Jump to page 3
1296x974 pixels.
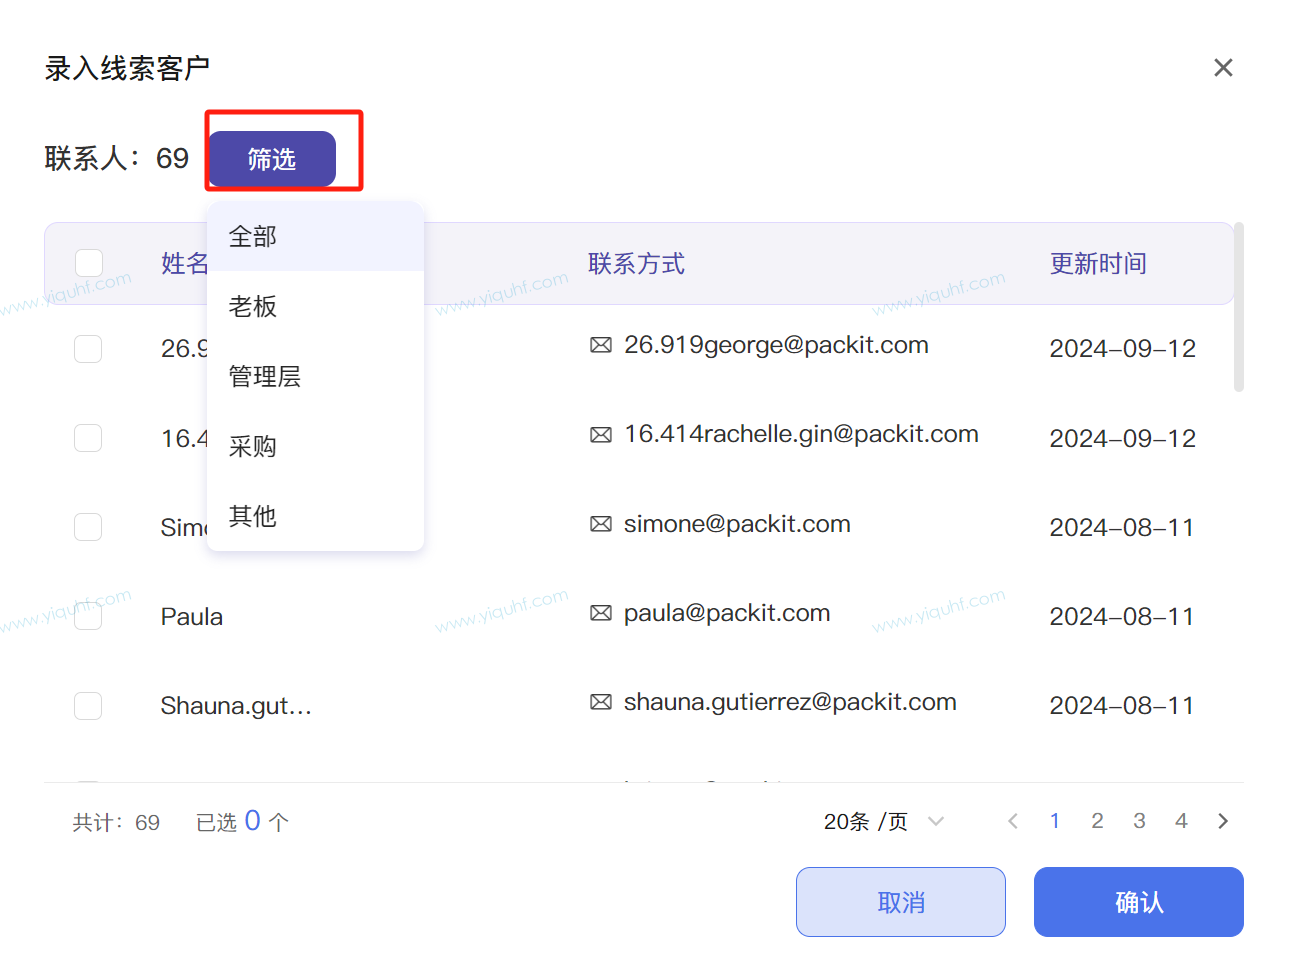tap(1139, 821)
